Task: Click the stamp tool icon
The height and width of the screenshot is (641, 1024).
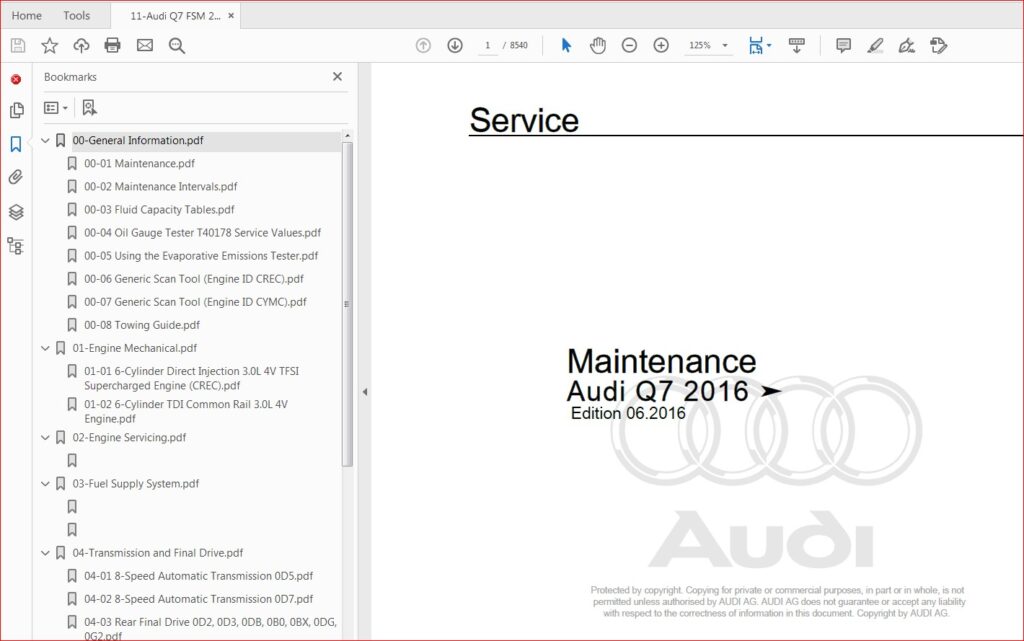Action: (x=938, y=45)
